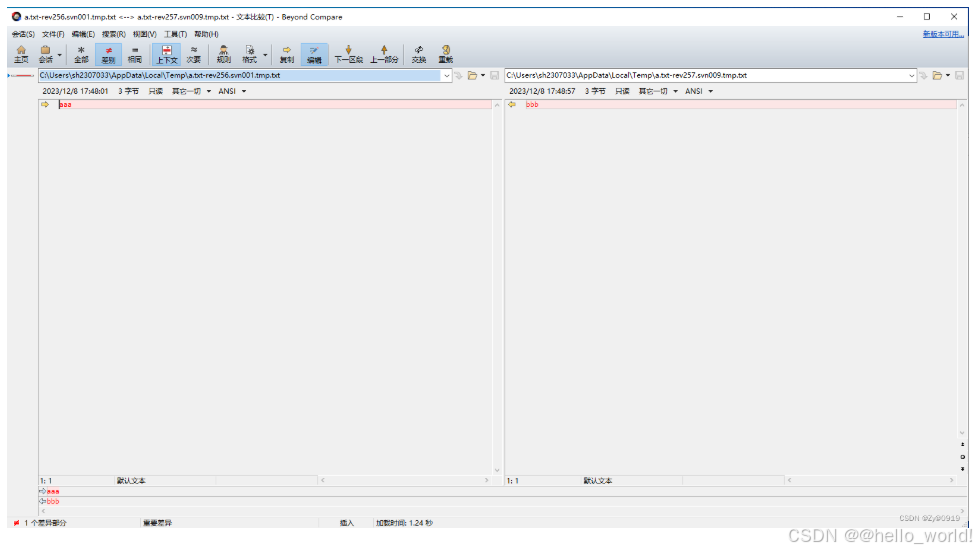The width and height of the screenshot is (977, 553).
Task: Expand the 格式 format dropdown arrow
Action: click(x=265, y=55)
